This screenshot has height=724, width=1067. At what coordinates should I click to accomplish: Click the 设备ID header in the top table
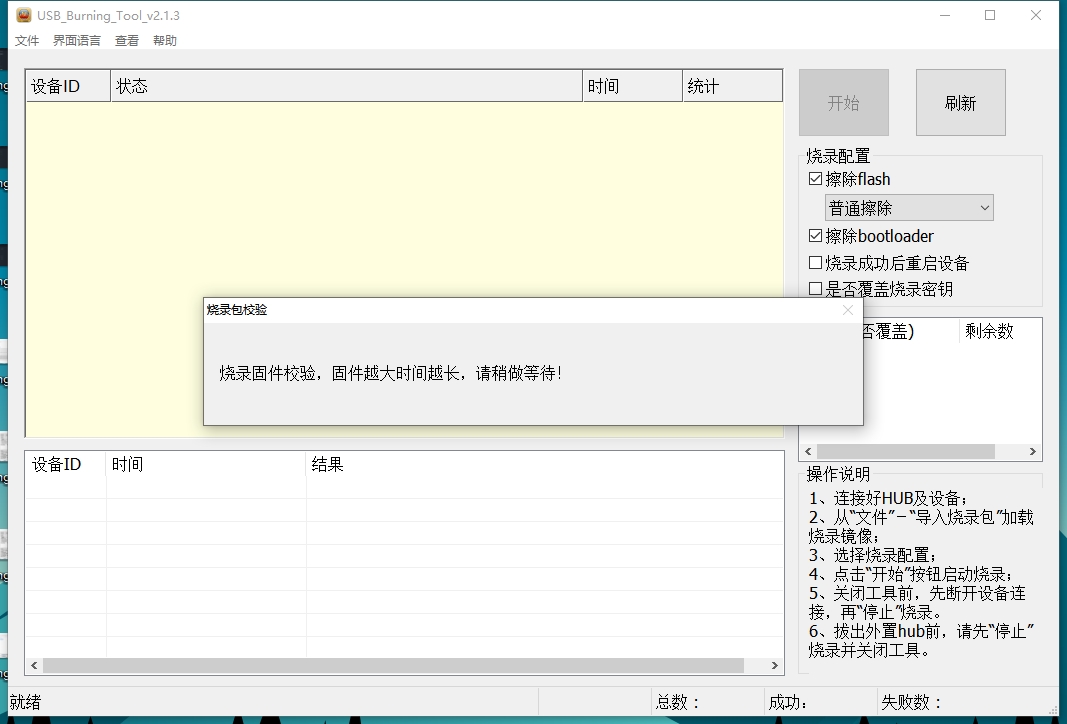pos(68,86)
